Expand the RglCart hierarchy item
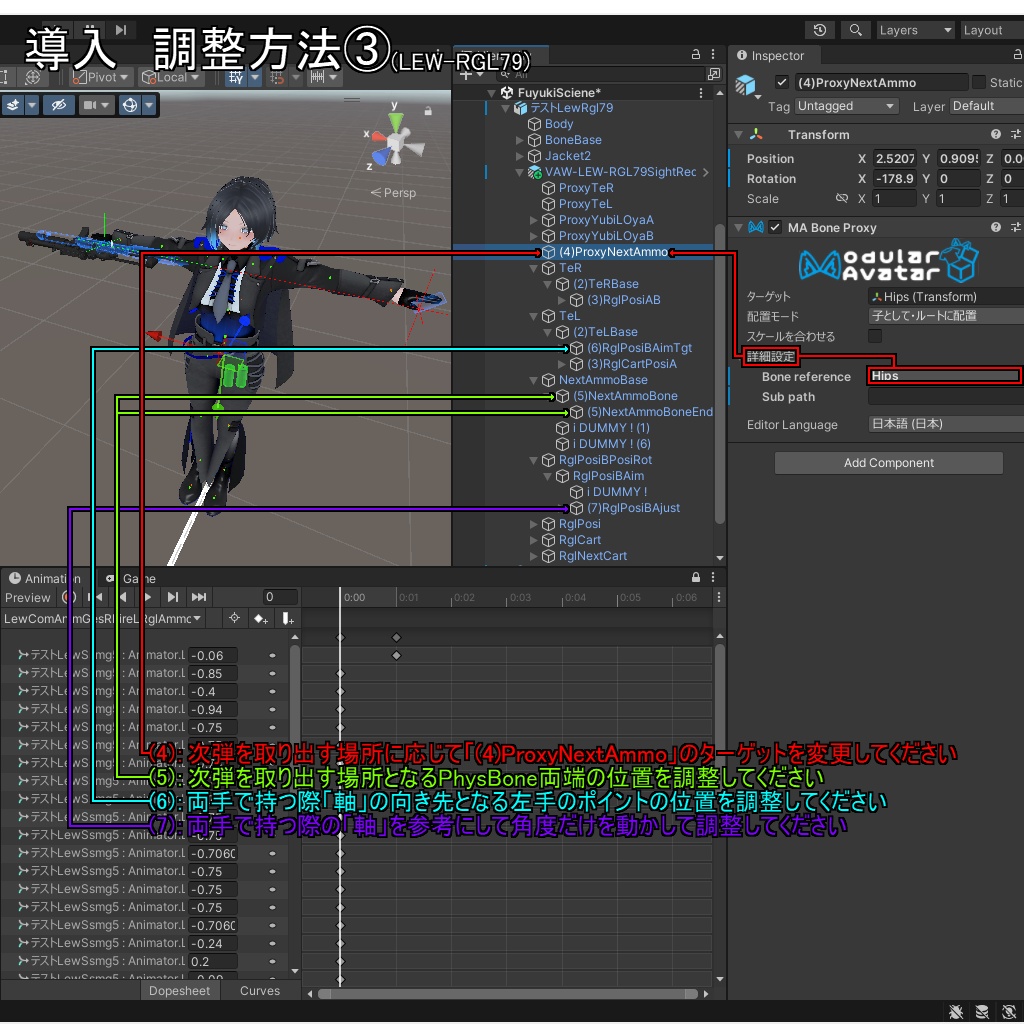This screenshot has height=1024, width=1024. click(x=534, y=540)
